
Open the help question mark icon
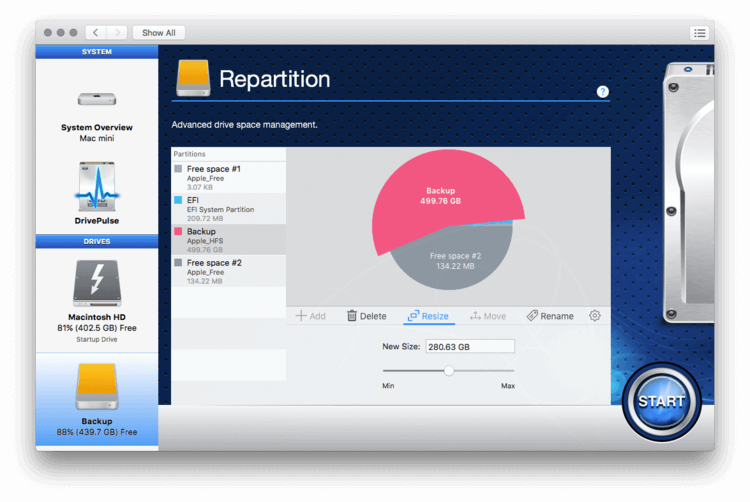pyautogui.click(x=603, y=92)
